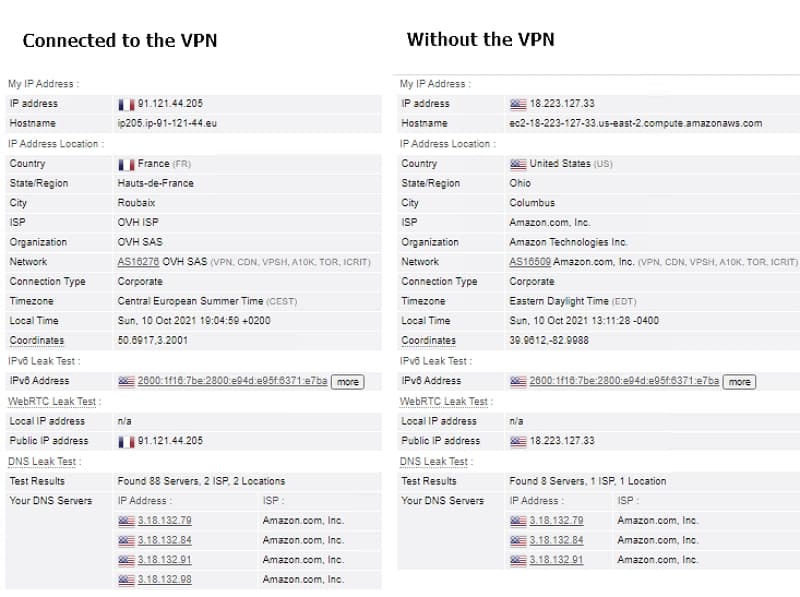800x597 pixels.
Task: Click the DNS Leak Test heading on right
Action: (x=436, y=461)
